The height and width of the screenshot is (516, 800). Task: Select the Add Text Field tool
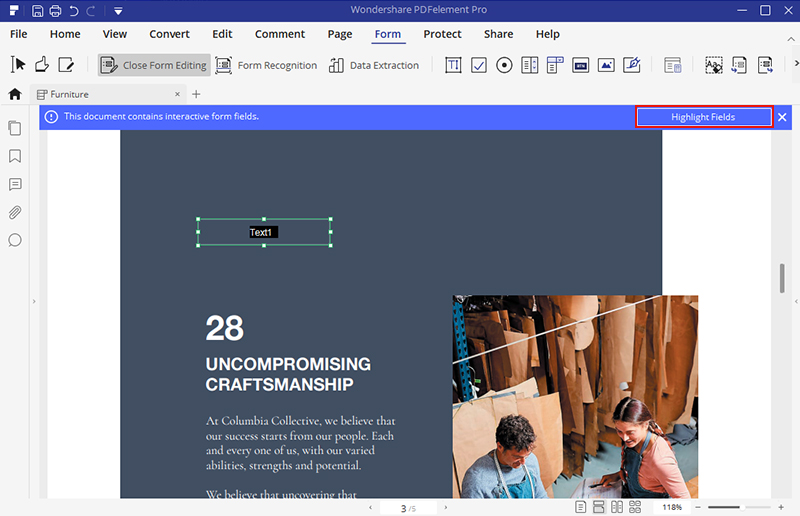(x=453, y=65)
